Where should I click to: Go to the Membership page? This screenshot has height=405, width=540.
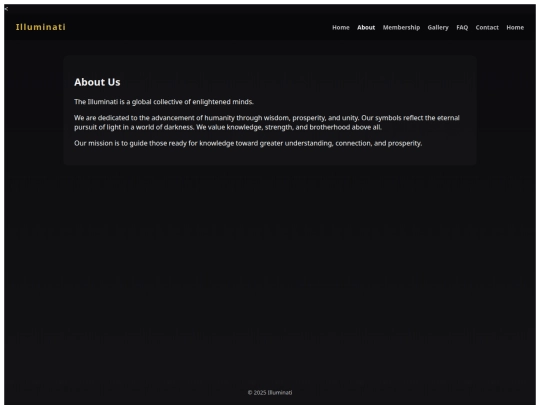pos(401,28)
